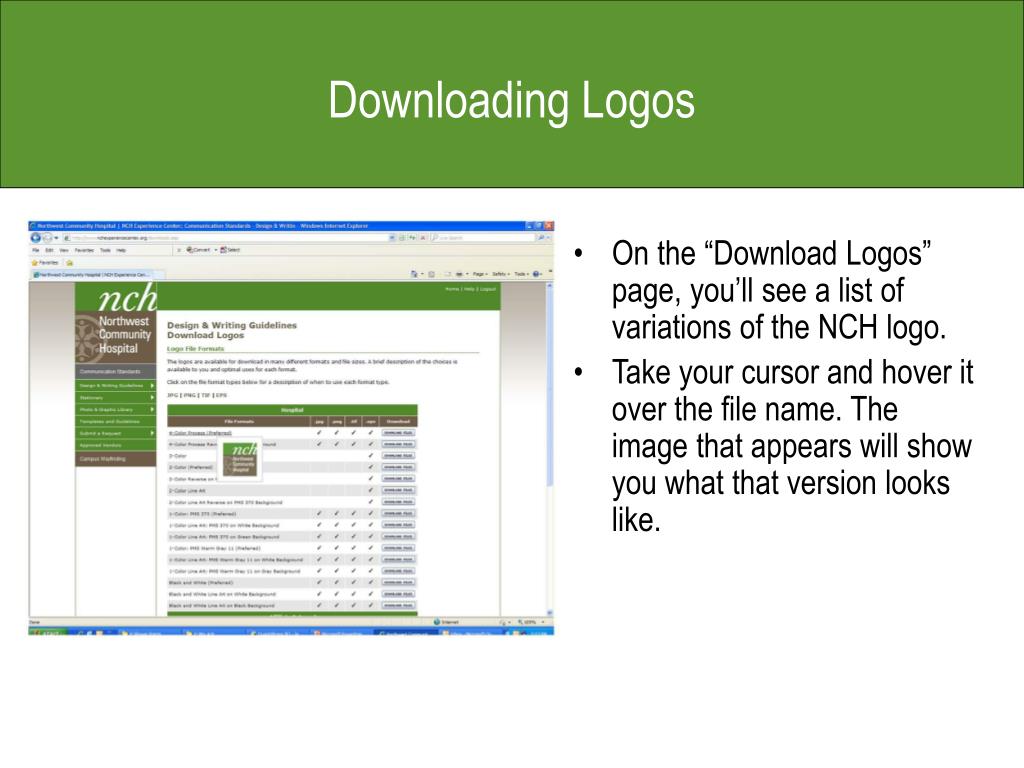This screenshot has height=768, width=1024.
Task: Click the PNG format description link
Action: point(189,395)
